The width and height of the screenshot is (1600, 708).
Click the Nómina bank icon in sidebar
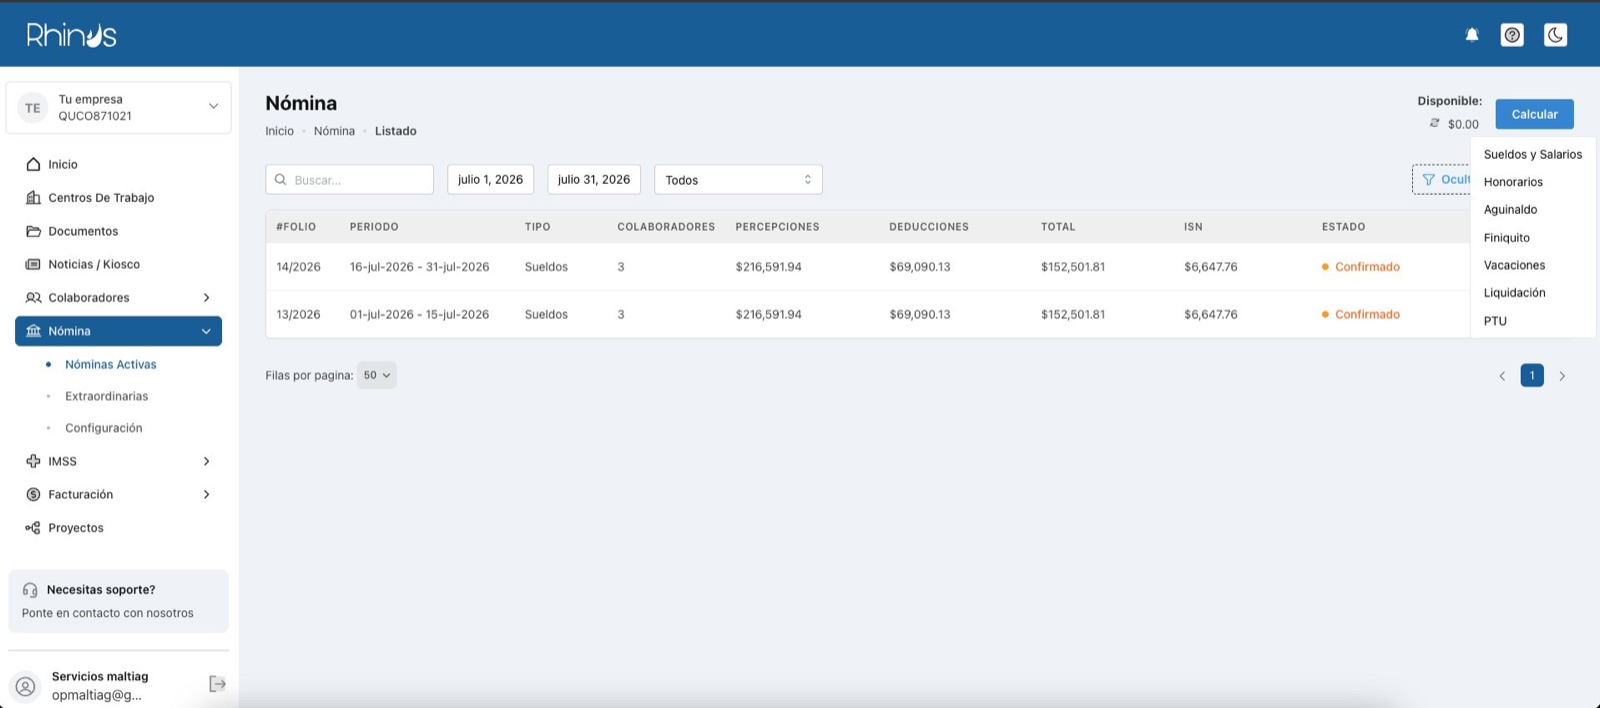pos(33,331)
